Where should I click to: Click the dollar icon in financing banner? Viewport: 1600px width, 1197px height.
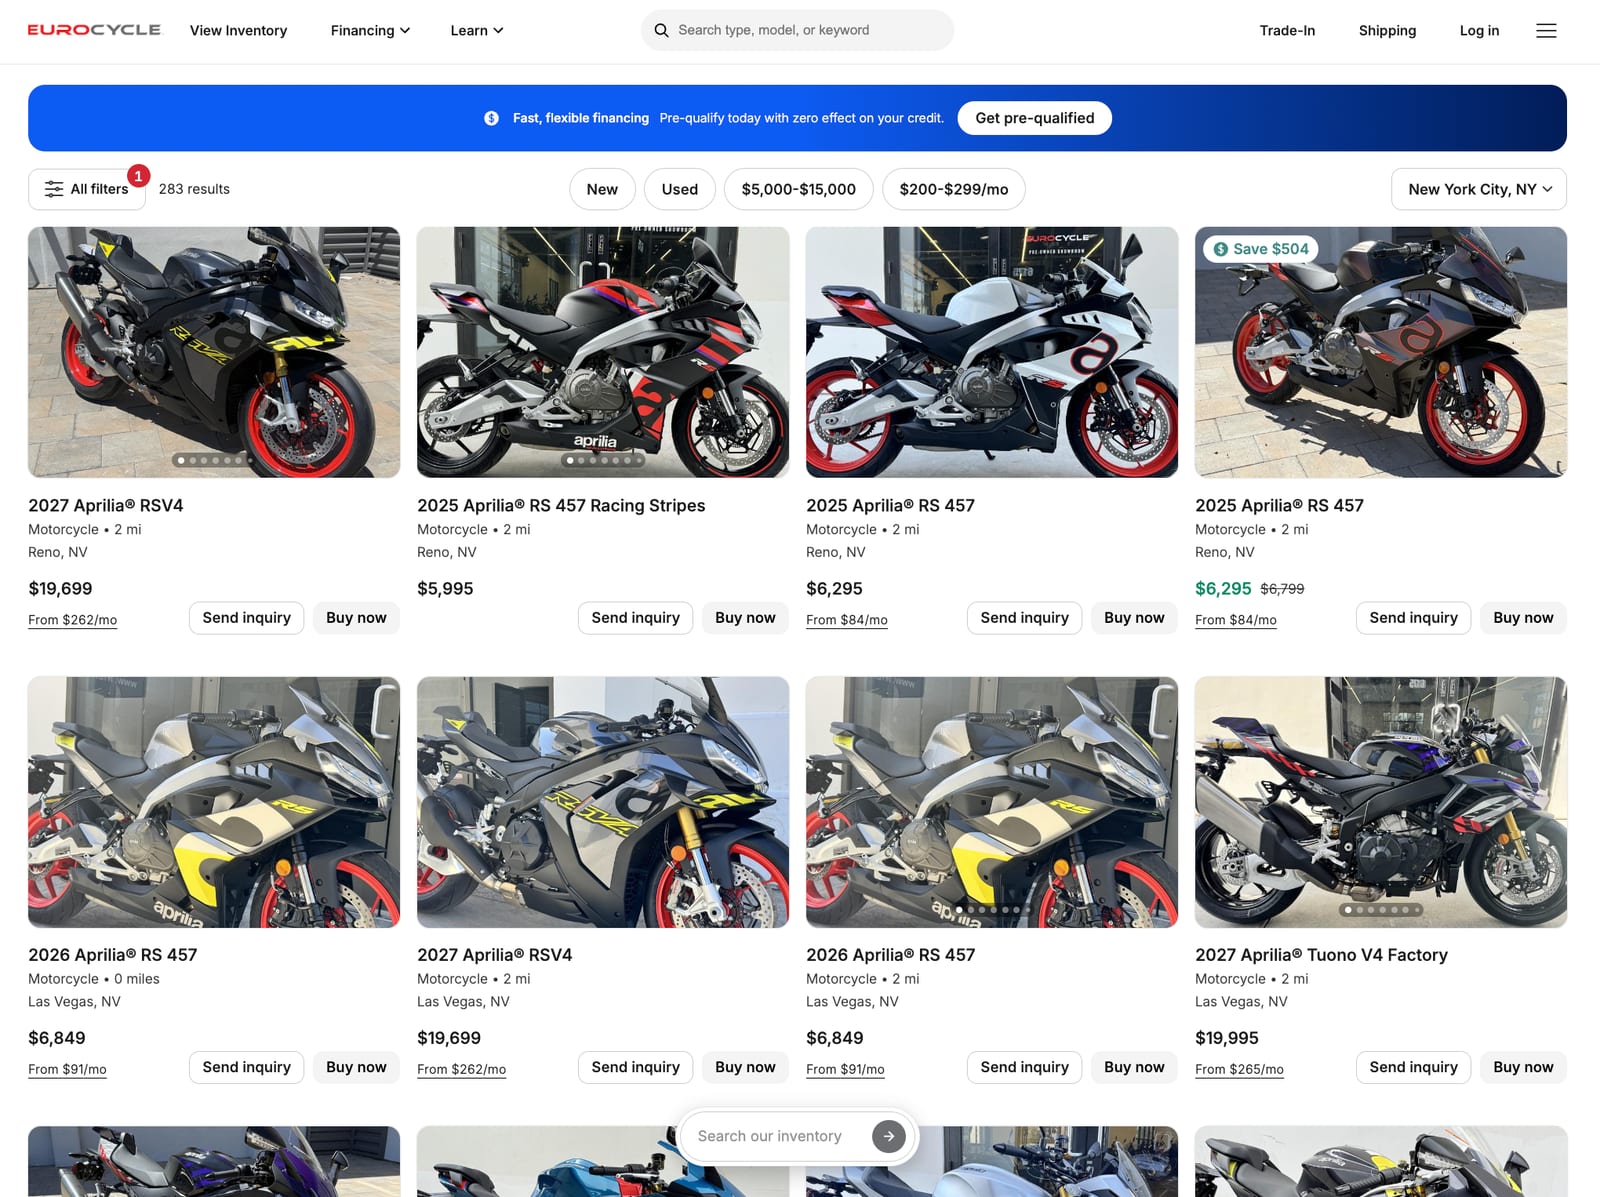(x=491, y=118)
